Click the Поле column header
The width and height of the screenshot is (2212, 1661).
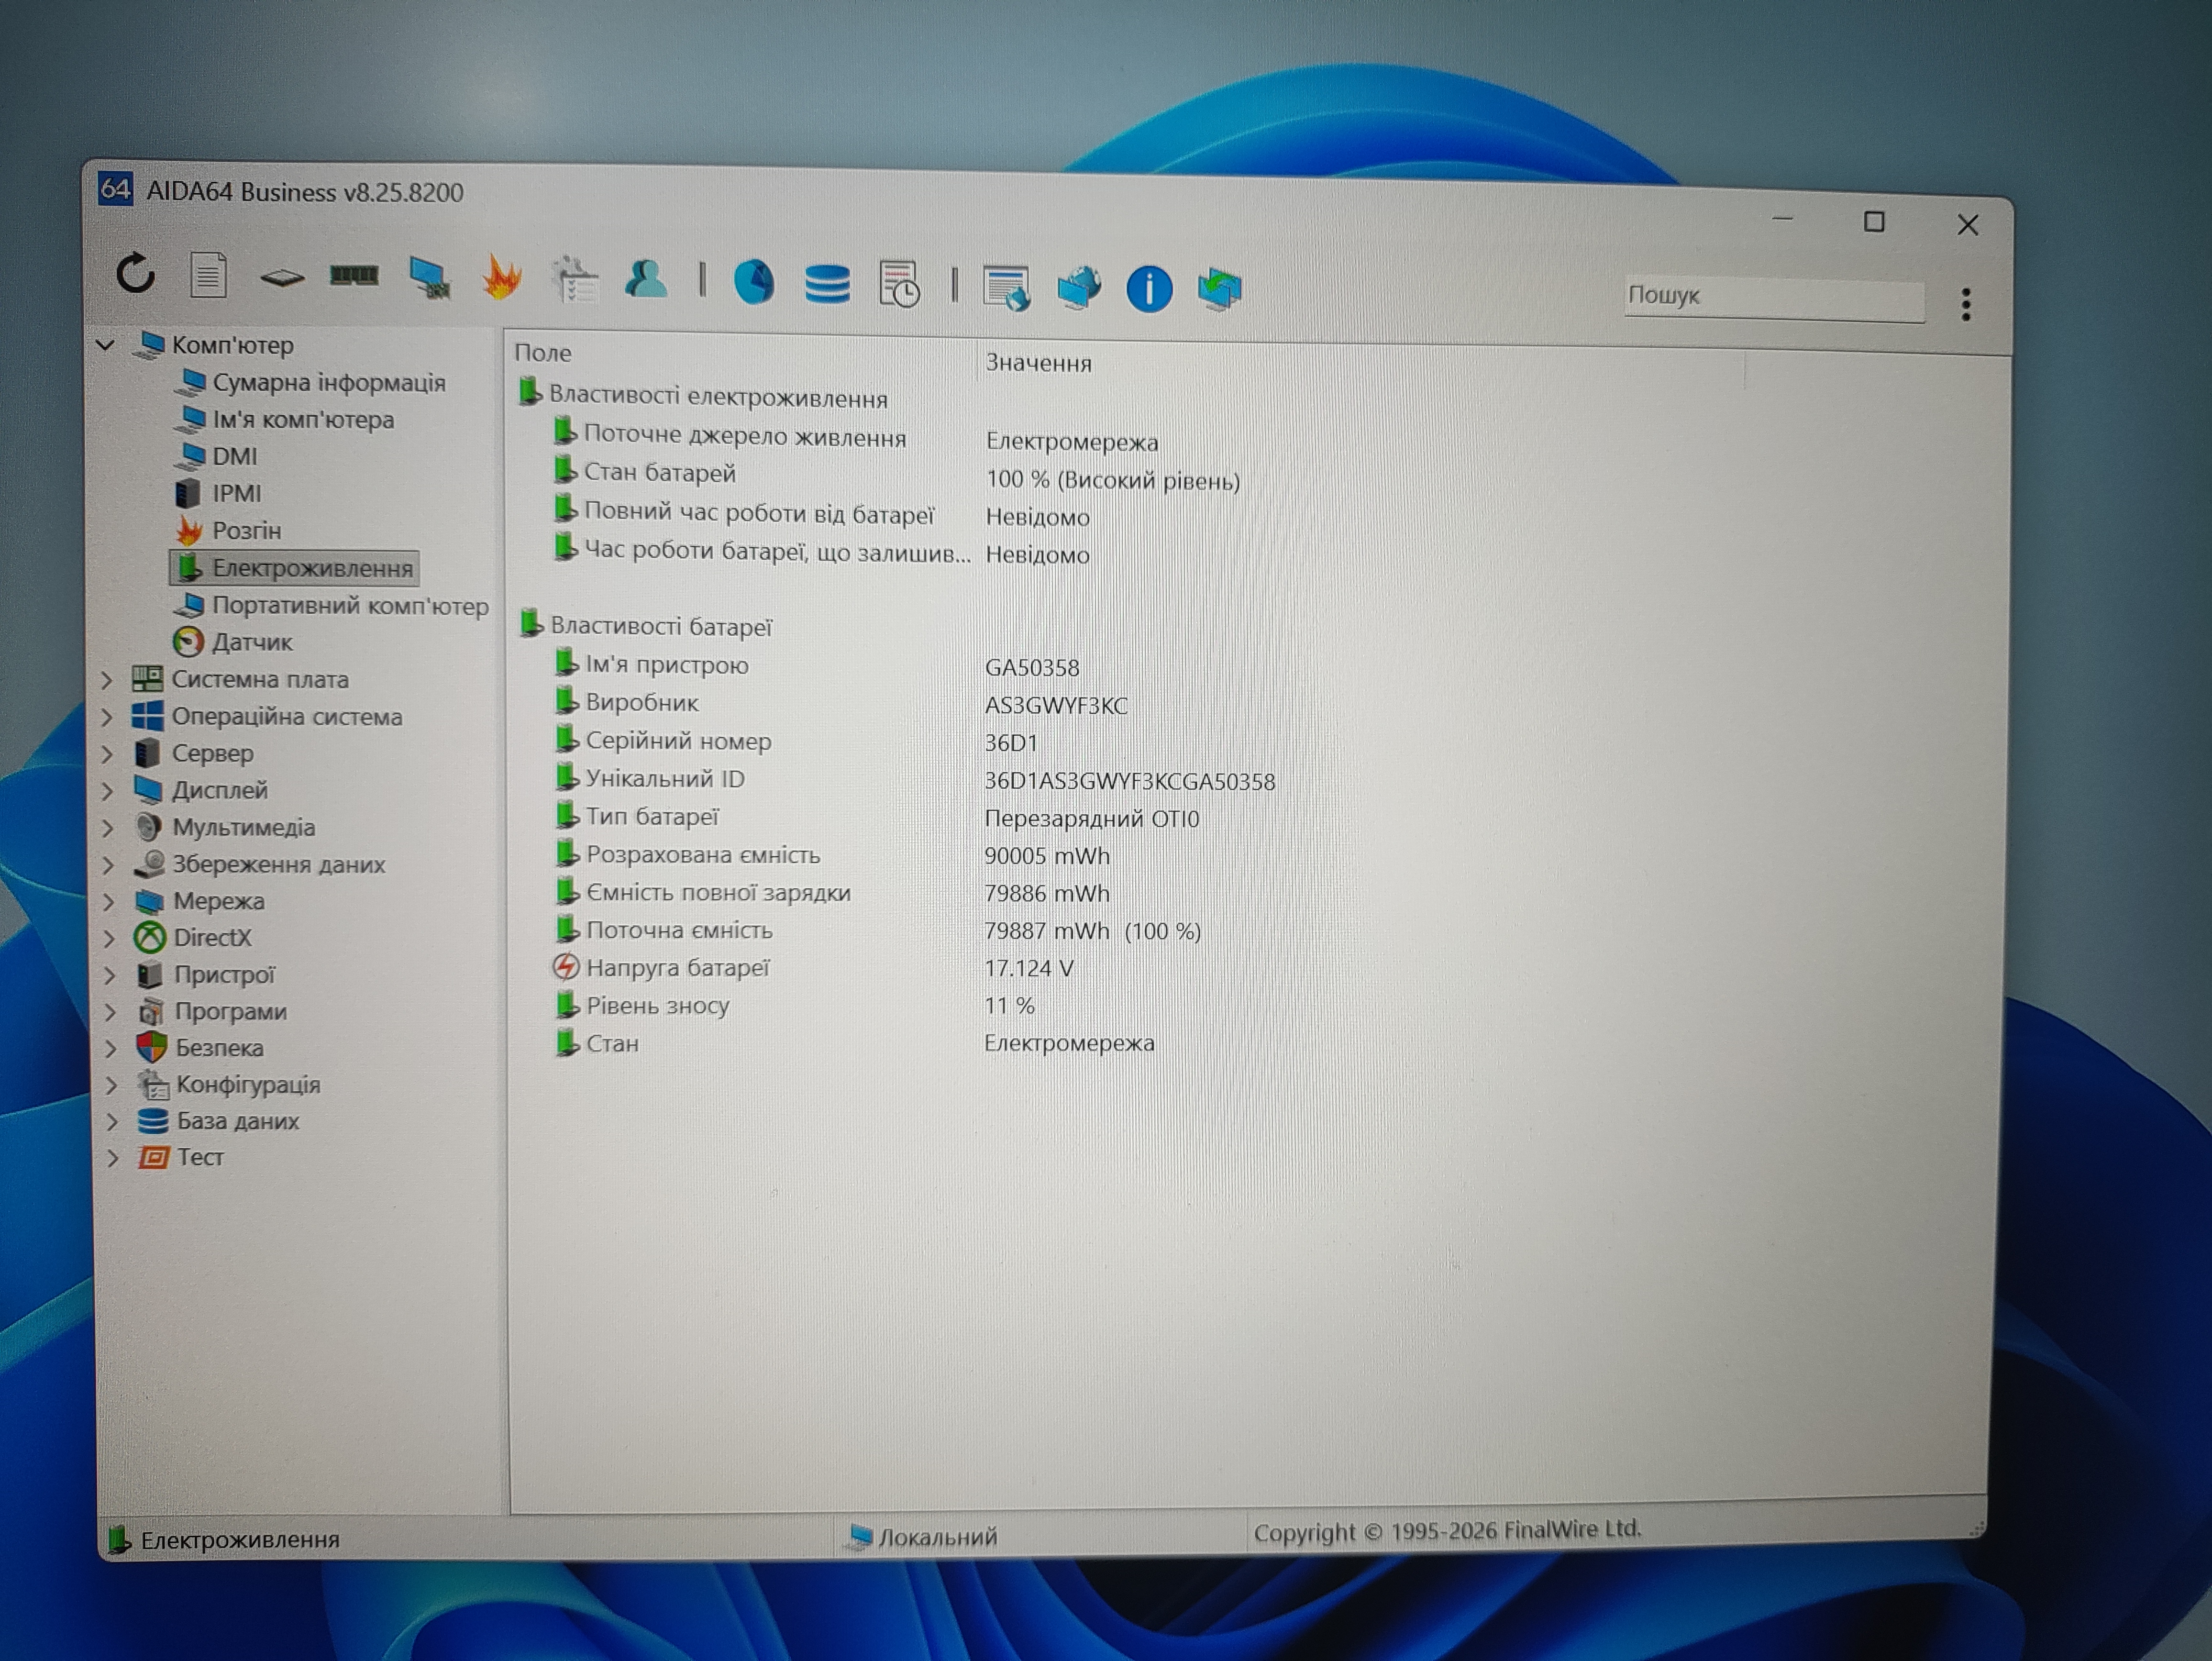click(x=543, y=353)
